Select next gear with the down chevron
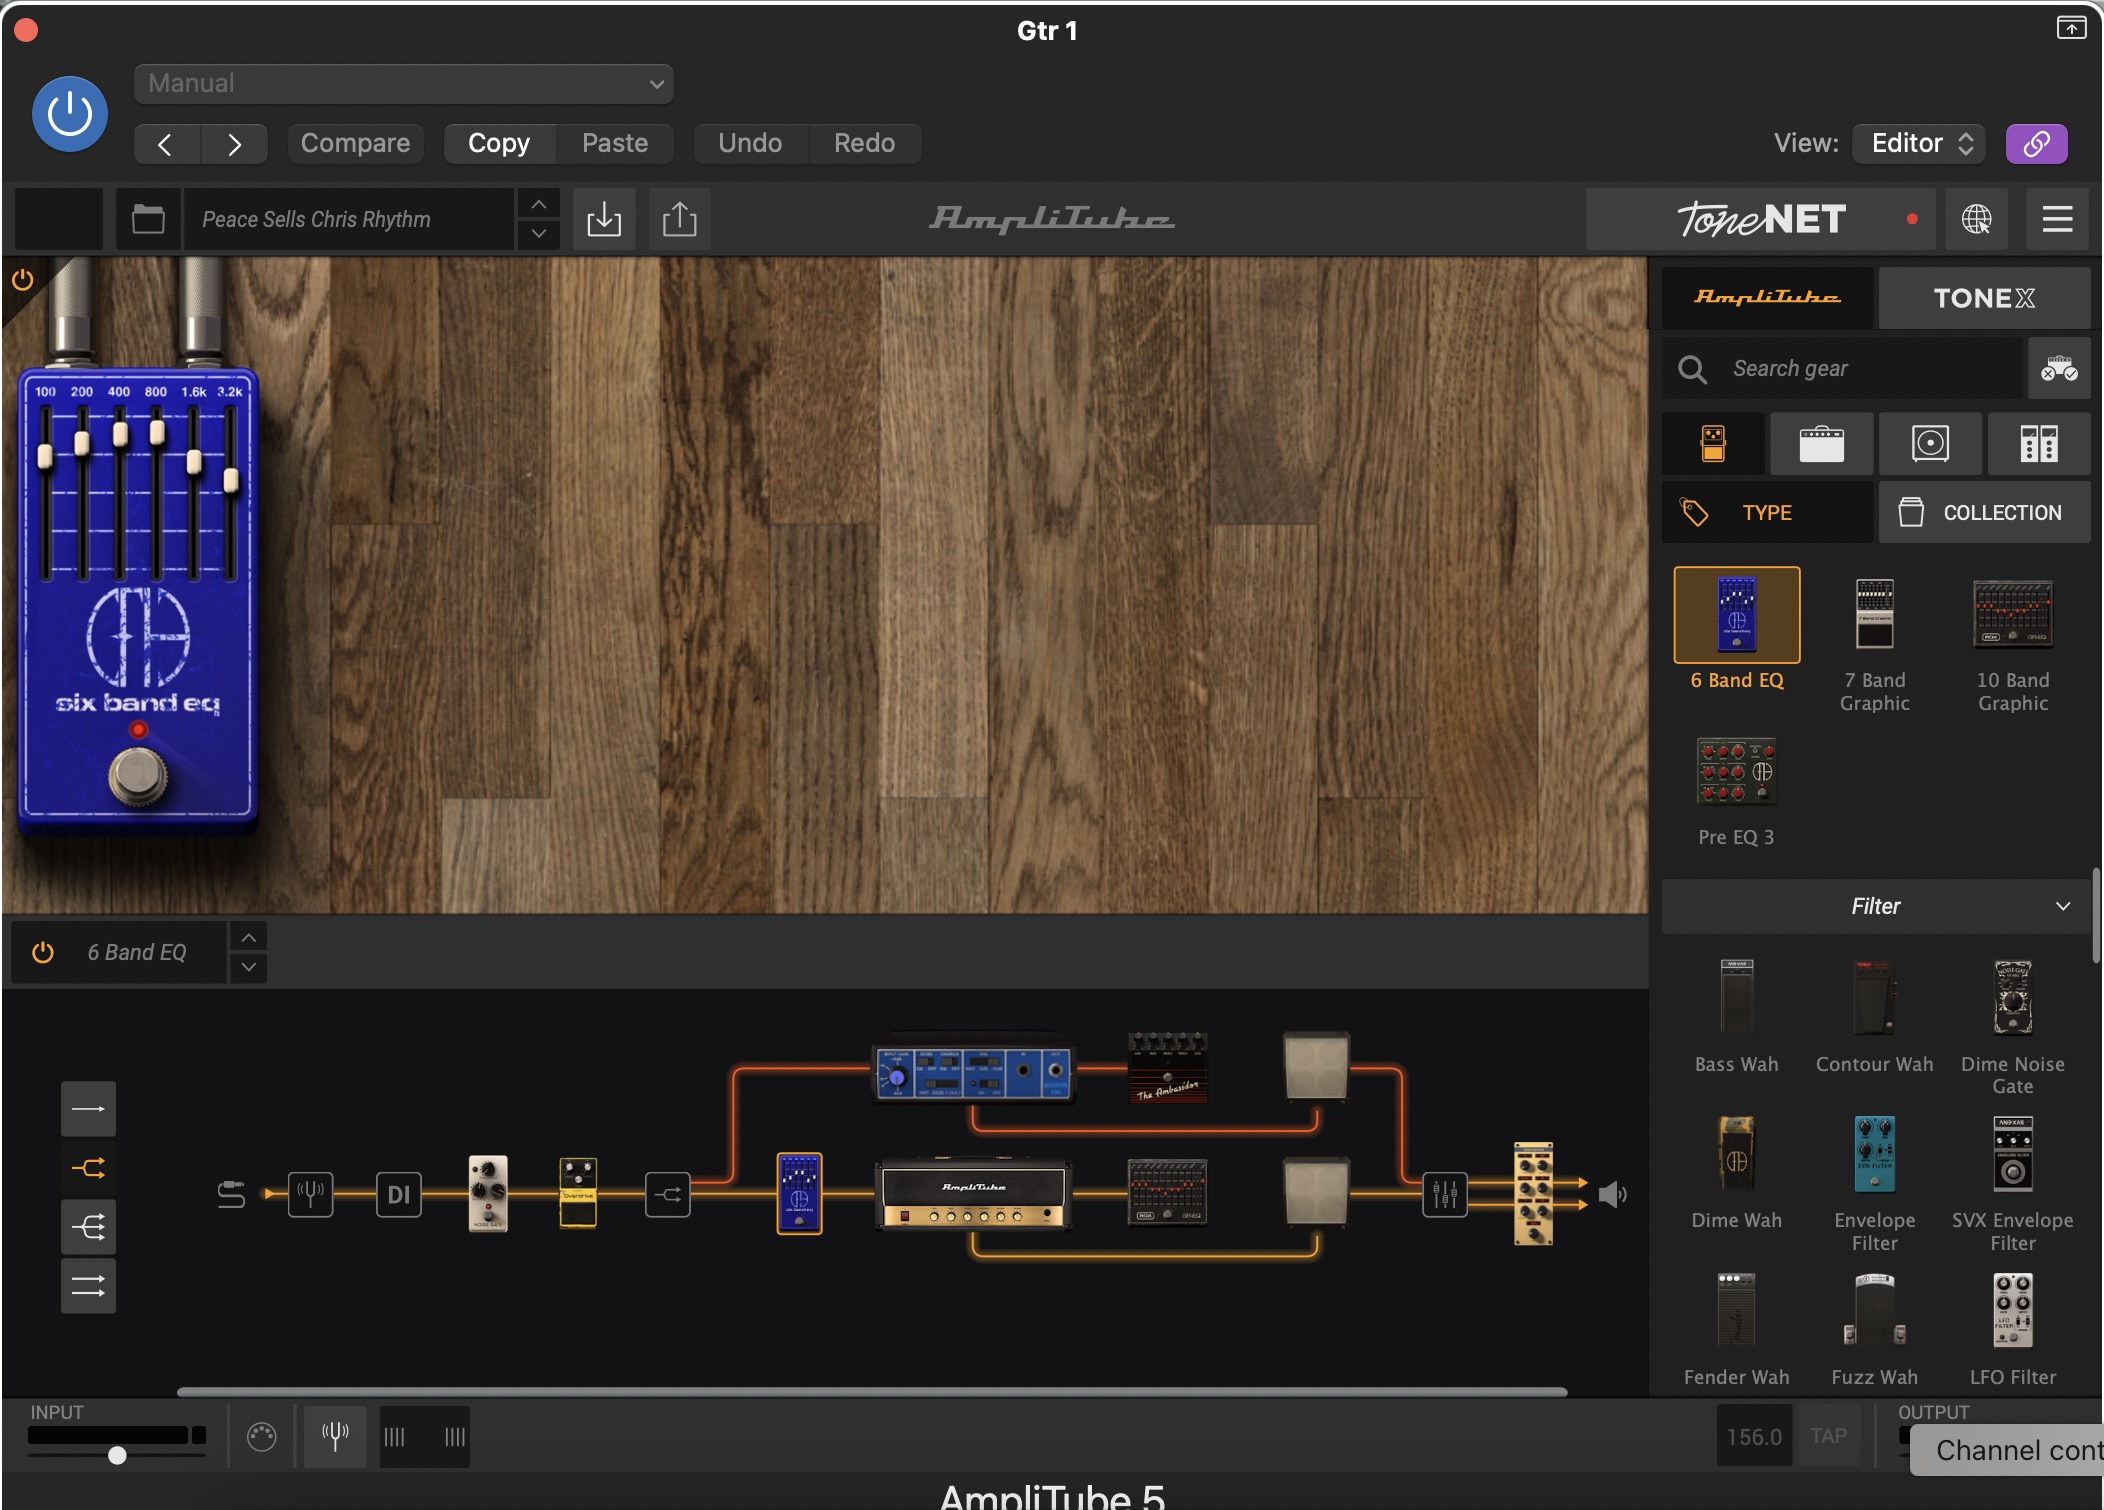 [x=249, y=967]
